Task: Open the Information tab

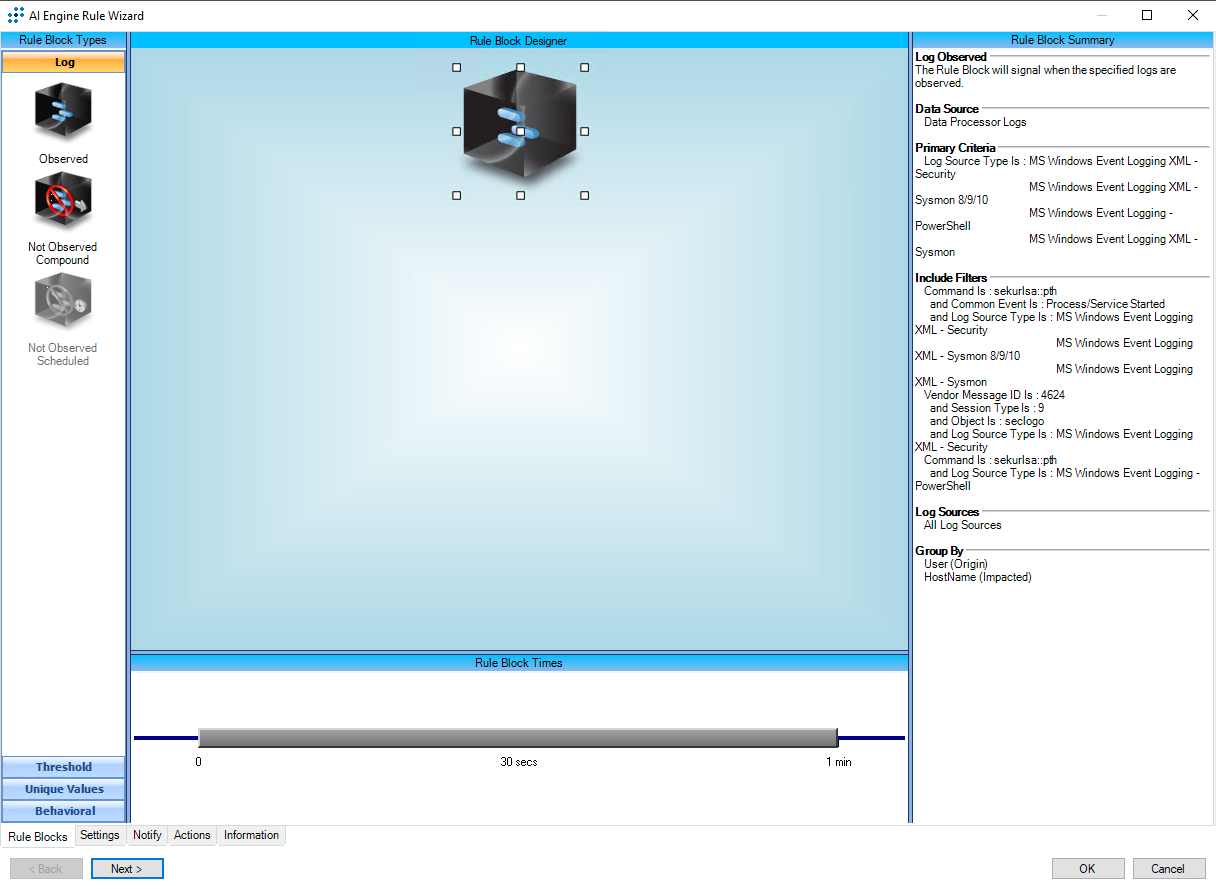Action: coord(251,835)
